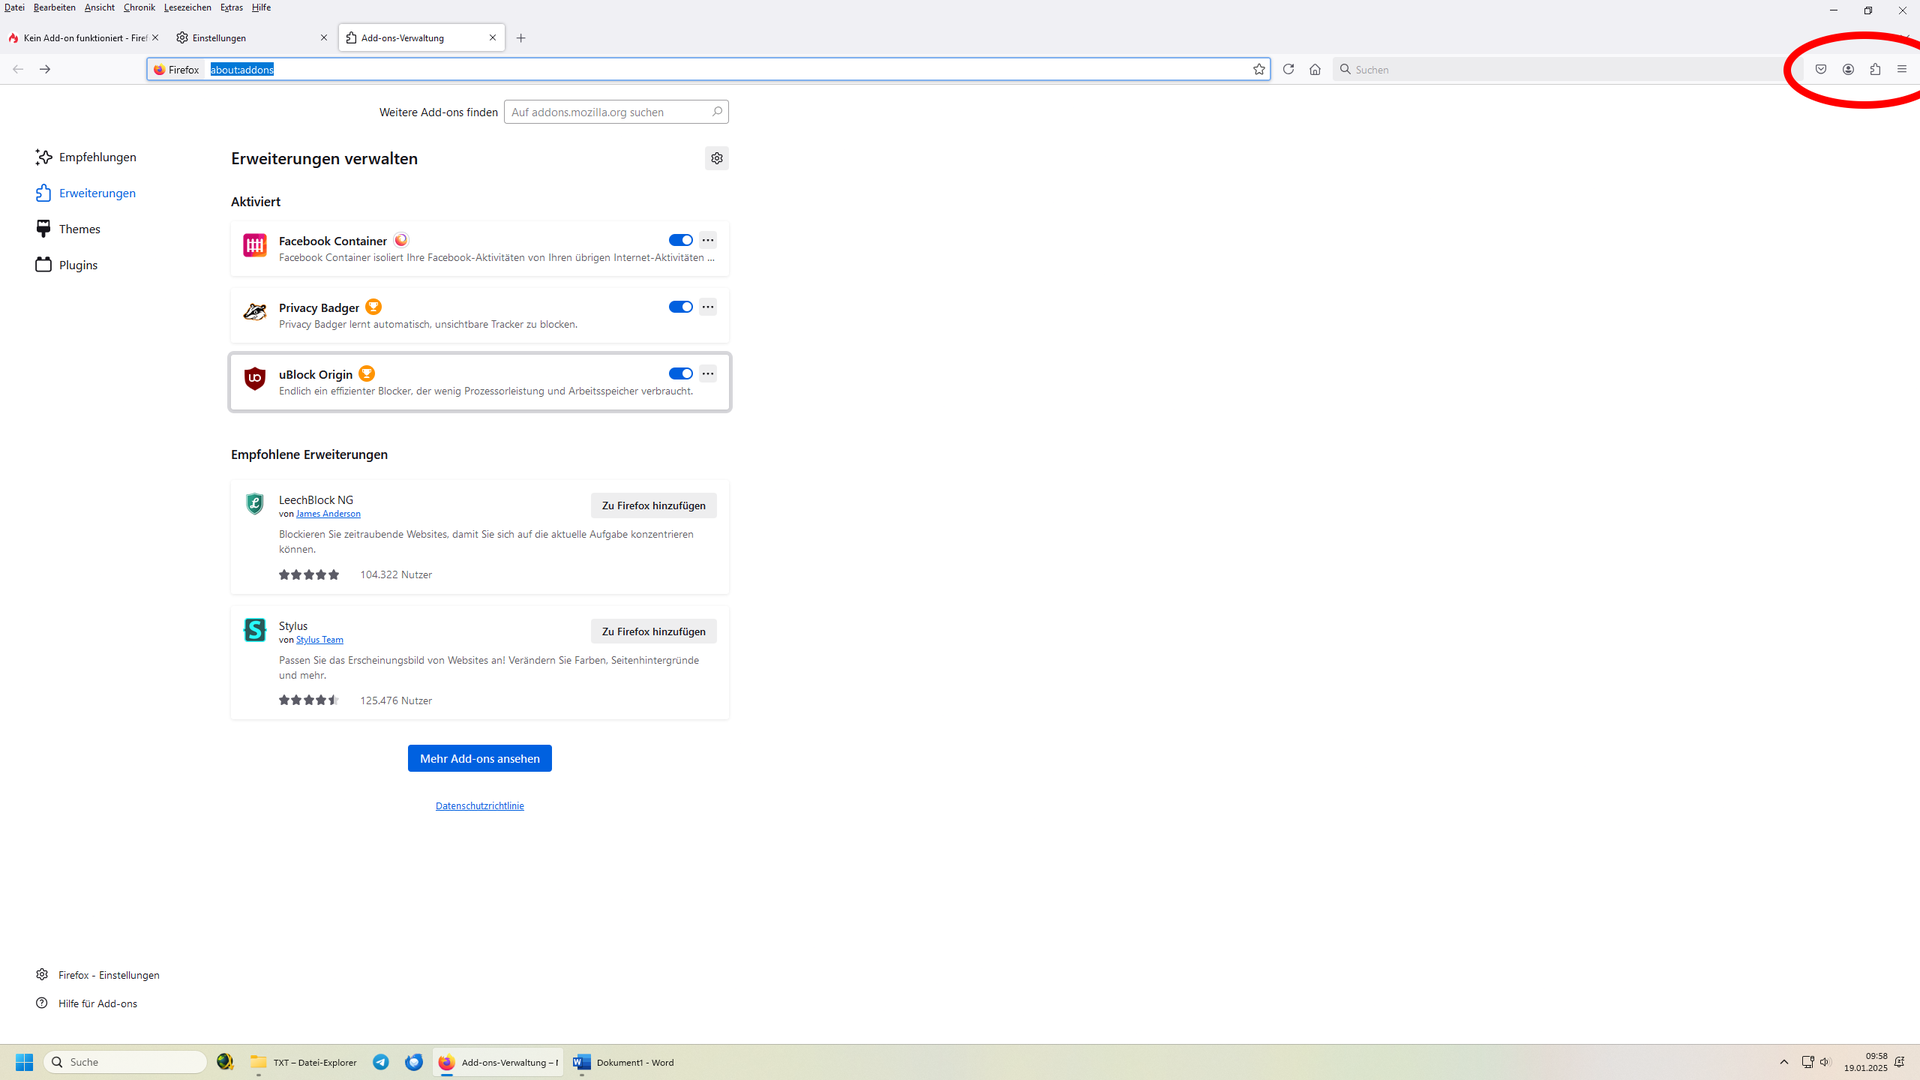The image size is (1920, 1080).
Task: Open more options menu for uBlock Origin
Action: (708, 374)
